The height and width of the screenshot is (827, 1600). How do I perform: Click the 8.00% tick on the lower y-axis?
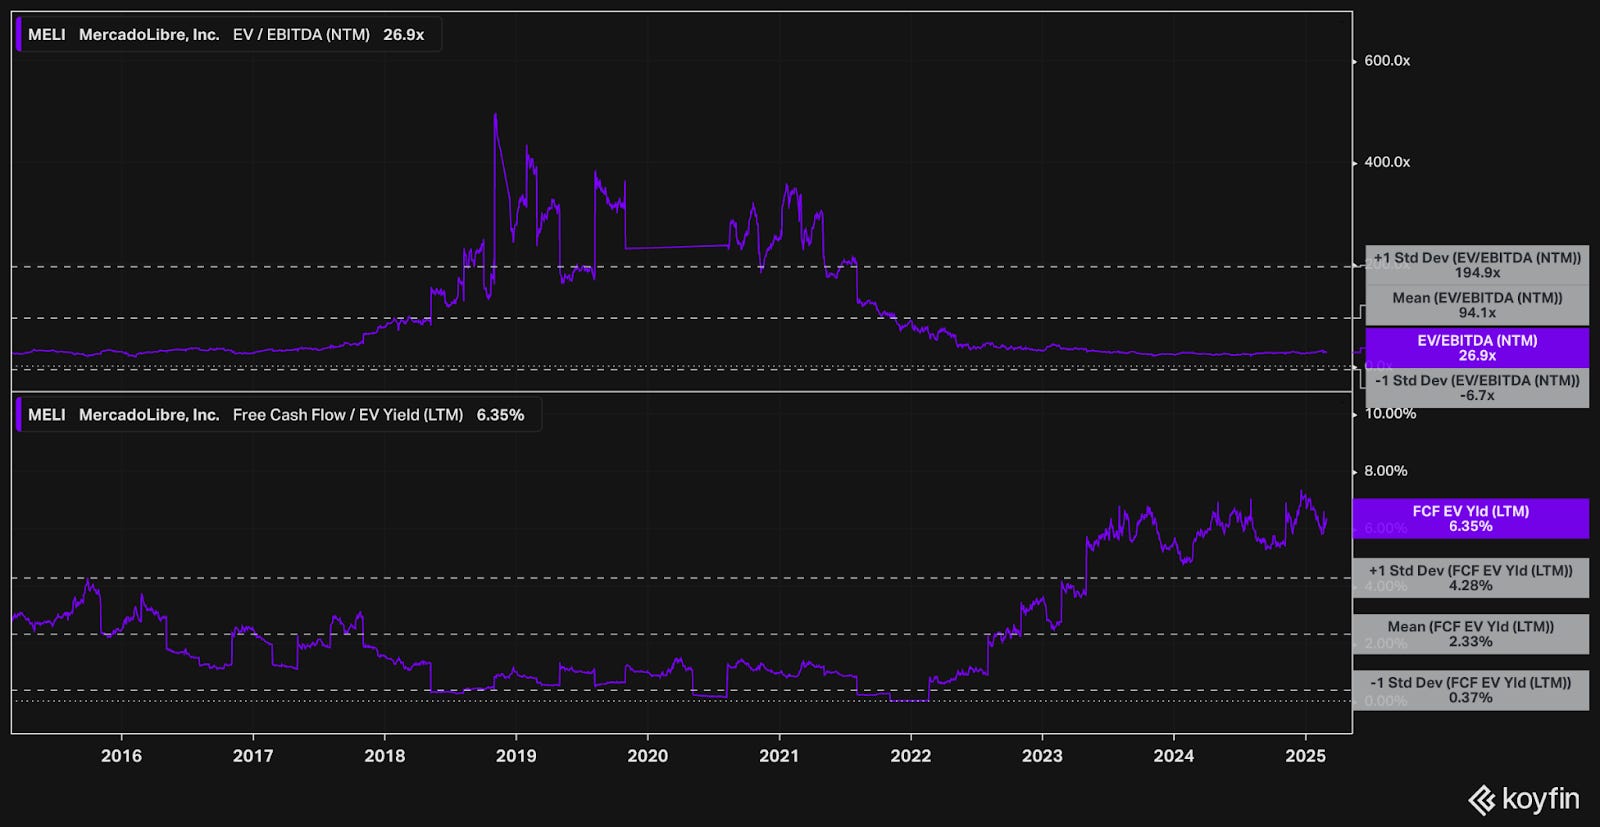coord(1386,471)
